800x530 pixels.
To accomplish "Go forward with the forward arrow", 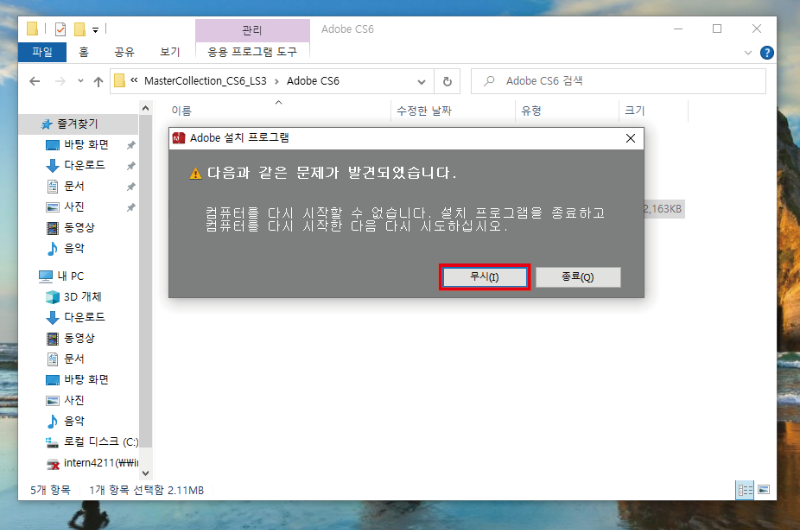I will (60, 81).
